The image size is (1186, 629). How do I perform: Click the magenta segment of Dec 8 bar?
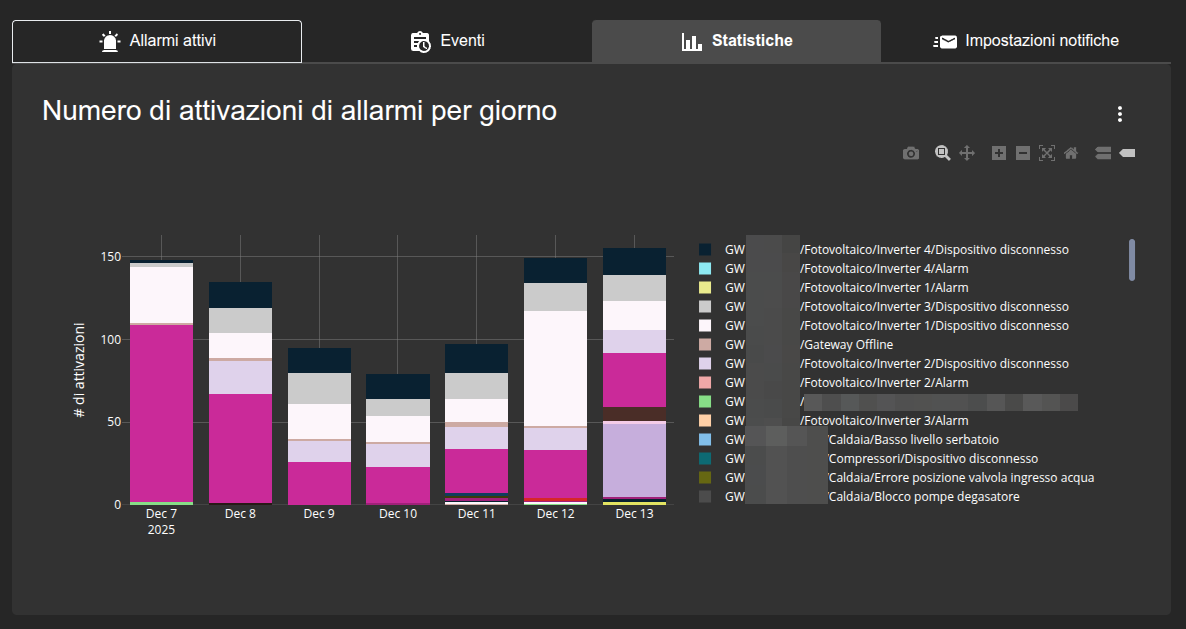[240, 447]
